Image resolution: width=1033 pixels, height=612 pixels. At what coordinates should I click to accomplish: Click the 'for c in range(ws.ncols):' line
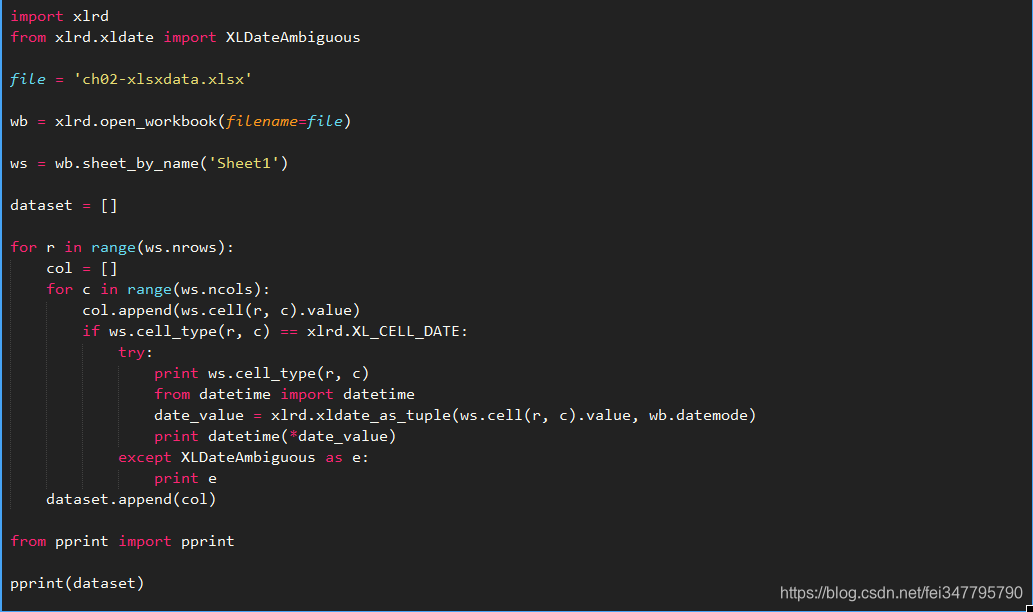(158, 289)
